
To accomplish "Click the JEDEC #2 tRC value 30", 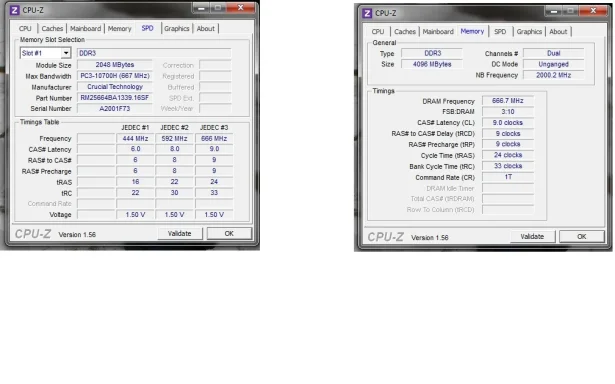I will coord(175,193).
